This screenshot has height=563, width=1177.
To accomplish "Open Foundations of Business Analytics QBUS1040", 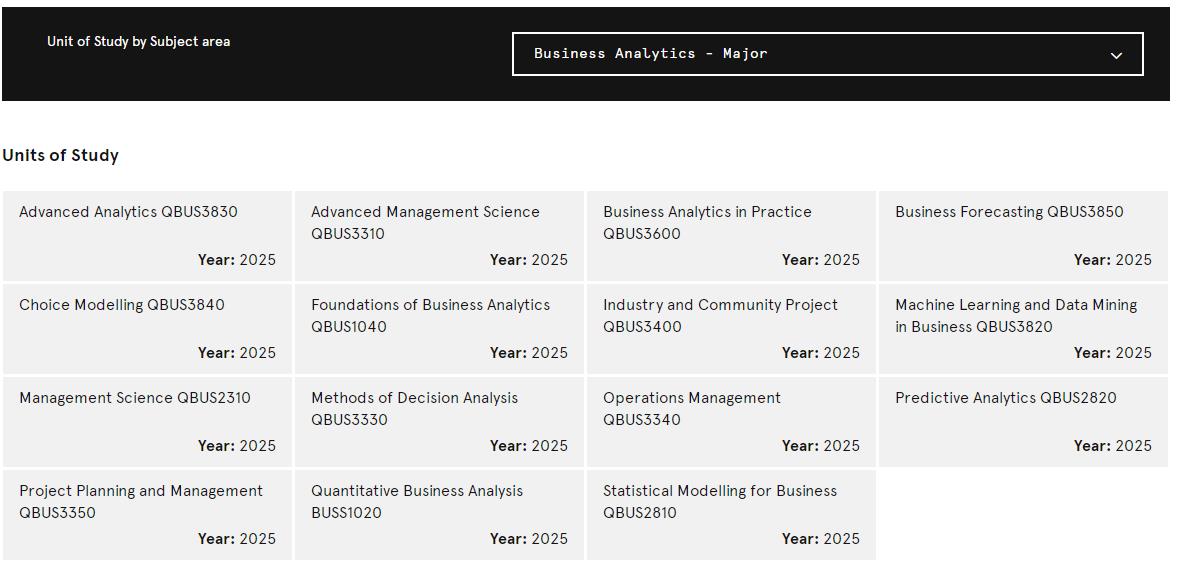I will [x=439, y=329].
